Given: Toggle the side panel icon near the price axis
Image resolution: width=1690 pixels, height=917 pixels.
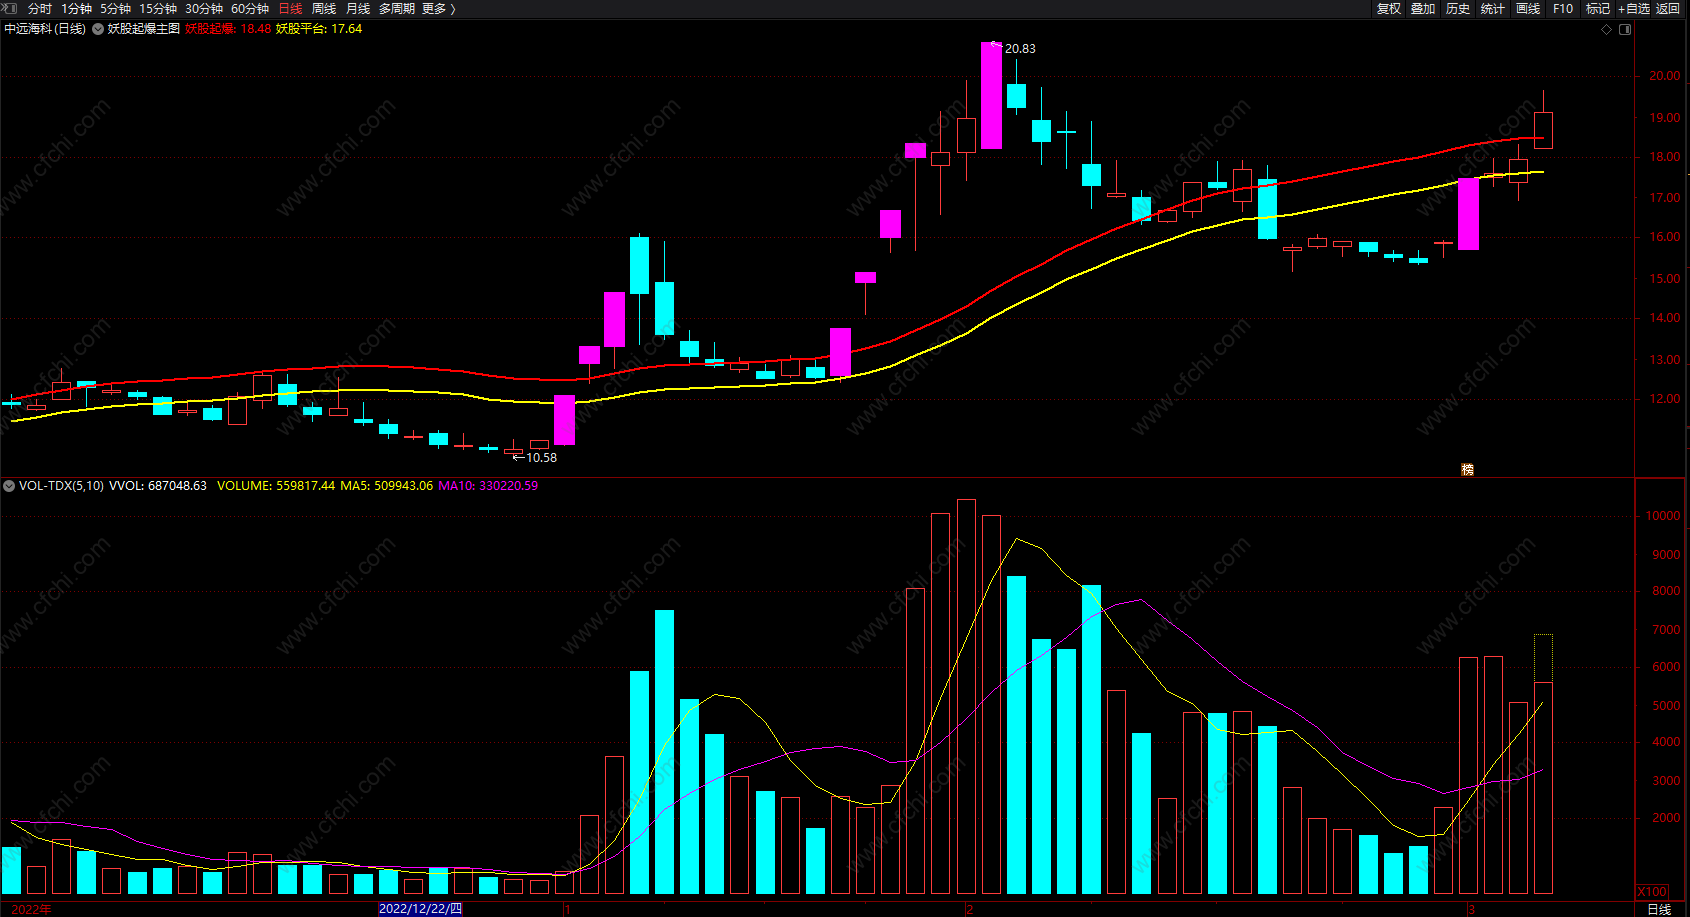Looking at the screenshot, I should pyautogui.click(x=1625, y=29).
